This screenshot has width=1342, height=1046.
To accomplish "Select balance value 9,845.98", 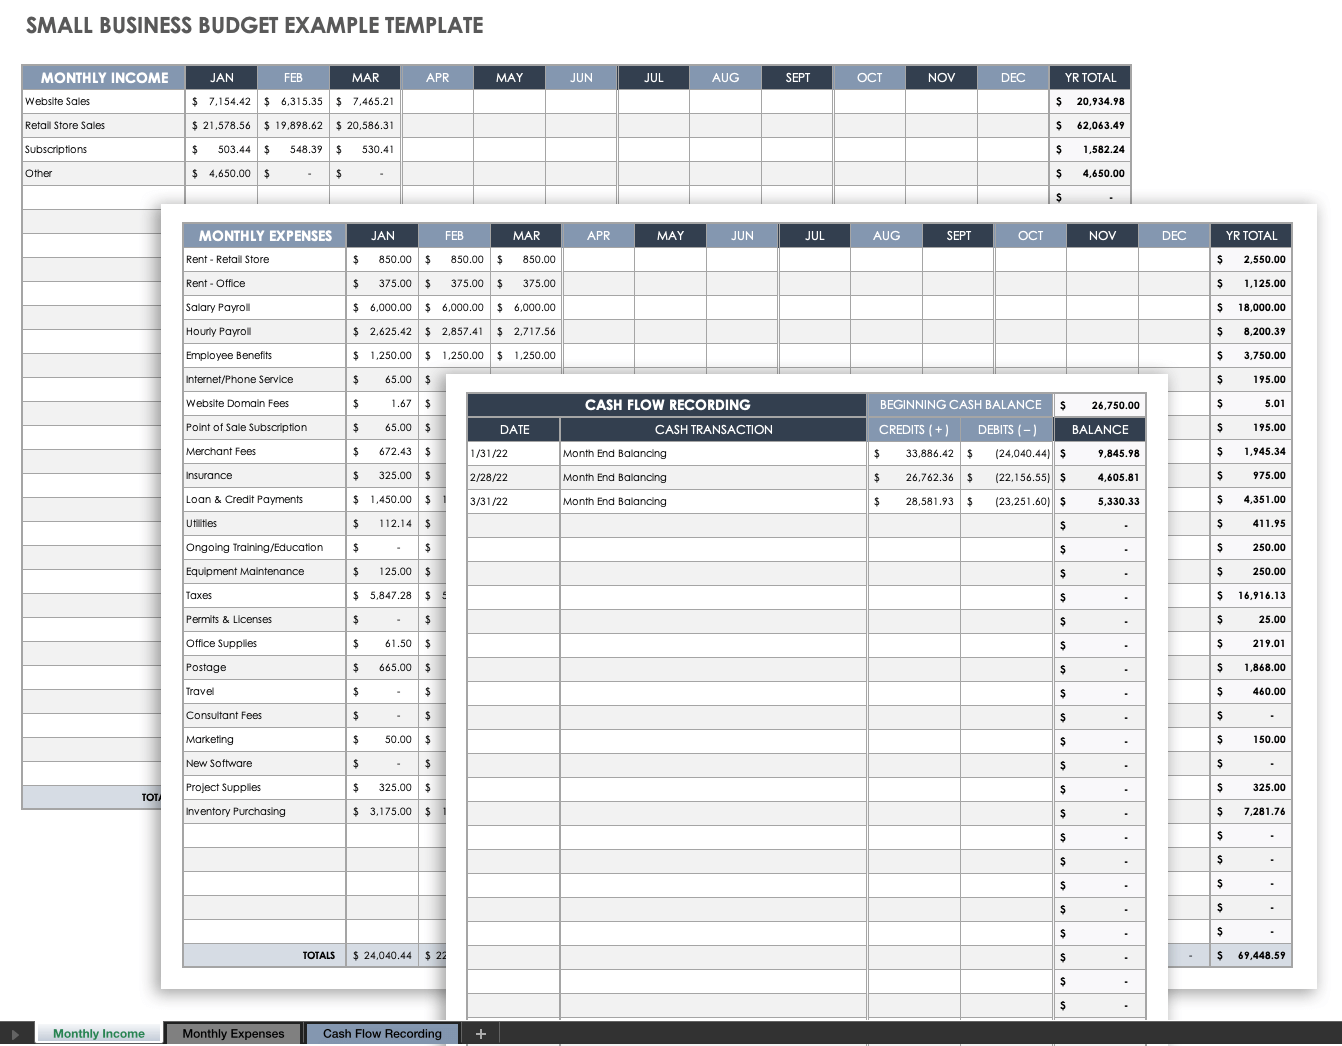I will coord(1100,453).
